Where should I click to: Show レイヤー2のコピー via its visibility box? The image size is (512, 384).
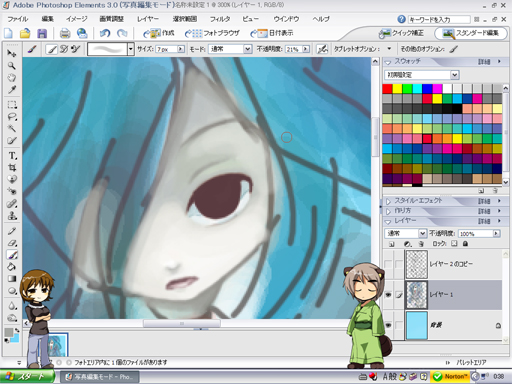click(x=388, y=264)
